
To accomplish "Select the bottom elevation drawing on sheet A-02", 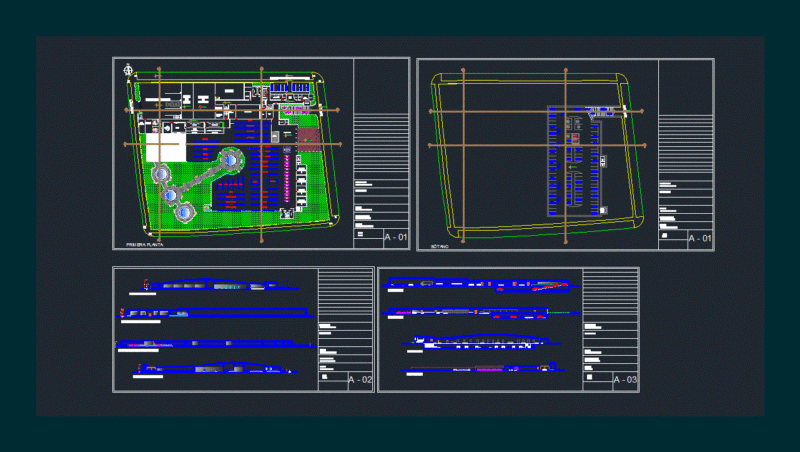I will tap(214, 367).
